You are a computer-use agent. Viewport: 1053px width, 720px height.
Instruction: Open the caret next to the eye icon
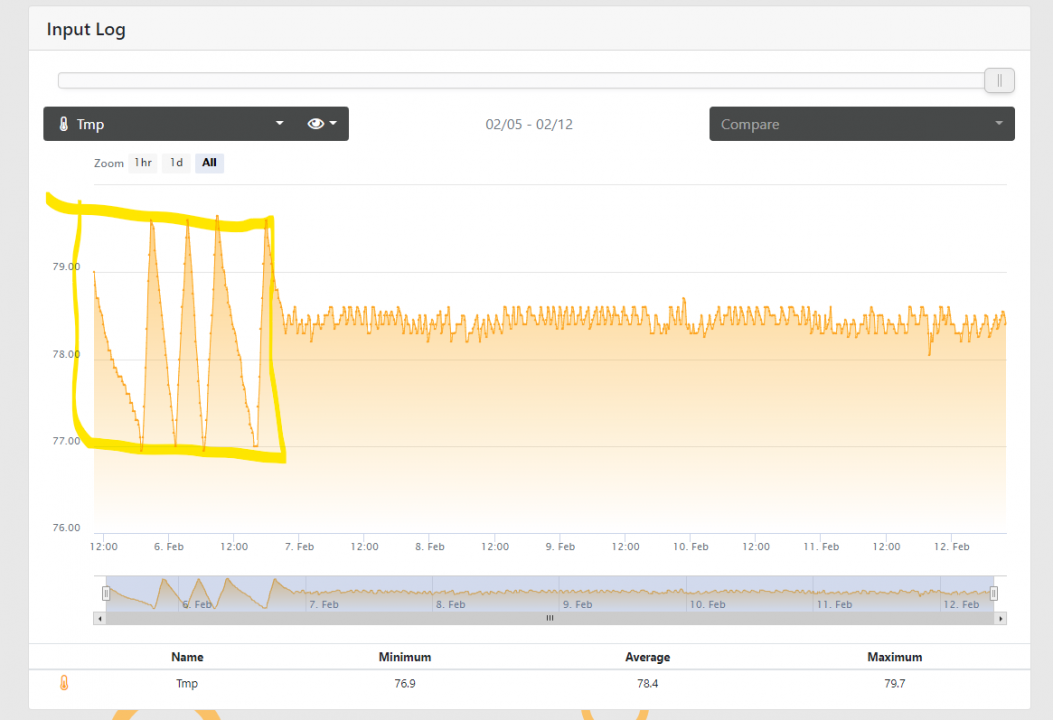(x=333, y=124)
